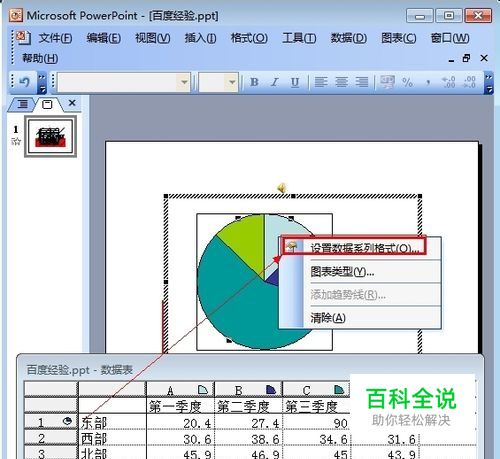
Task: Restore the document window
Action: pyautogui.click(x=466, y=58)
